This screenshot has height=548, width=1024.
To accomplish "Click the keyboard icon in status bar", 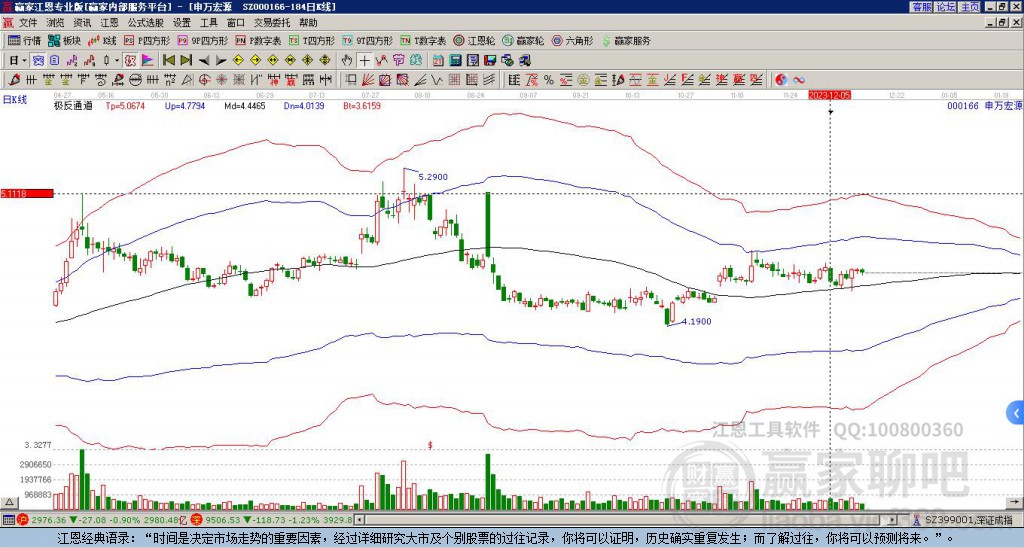I will (8, 520).
